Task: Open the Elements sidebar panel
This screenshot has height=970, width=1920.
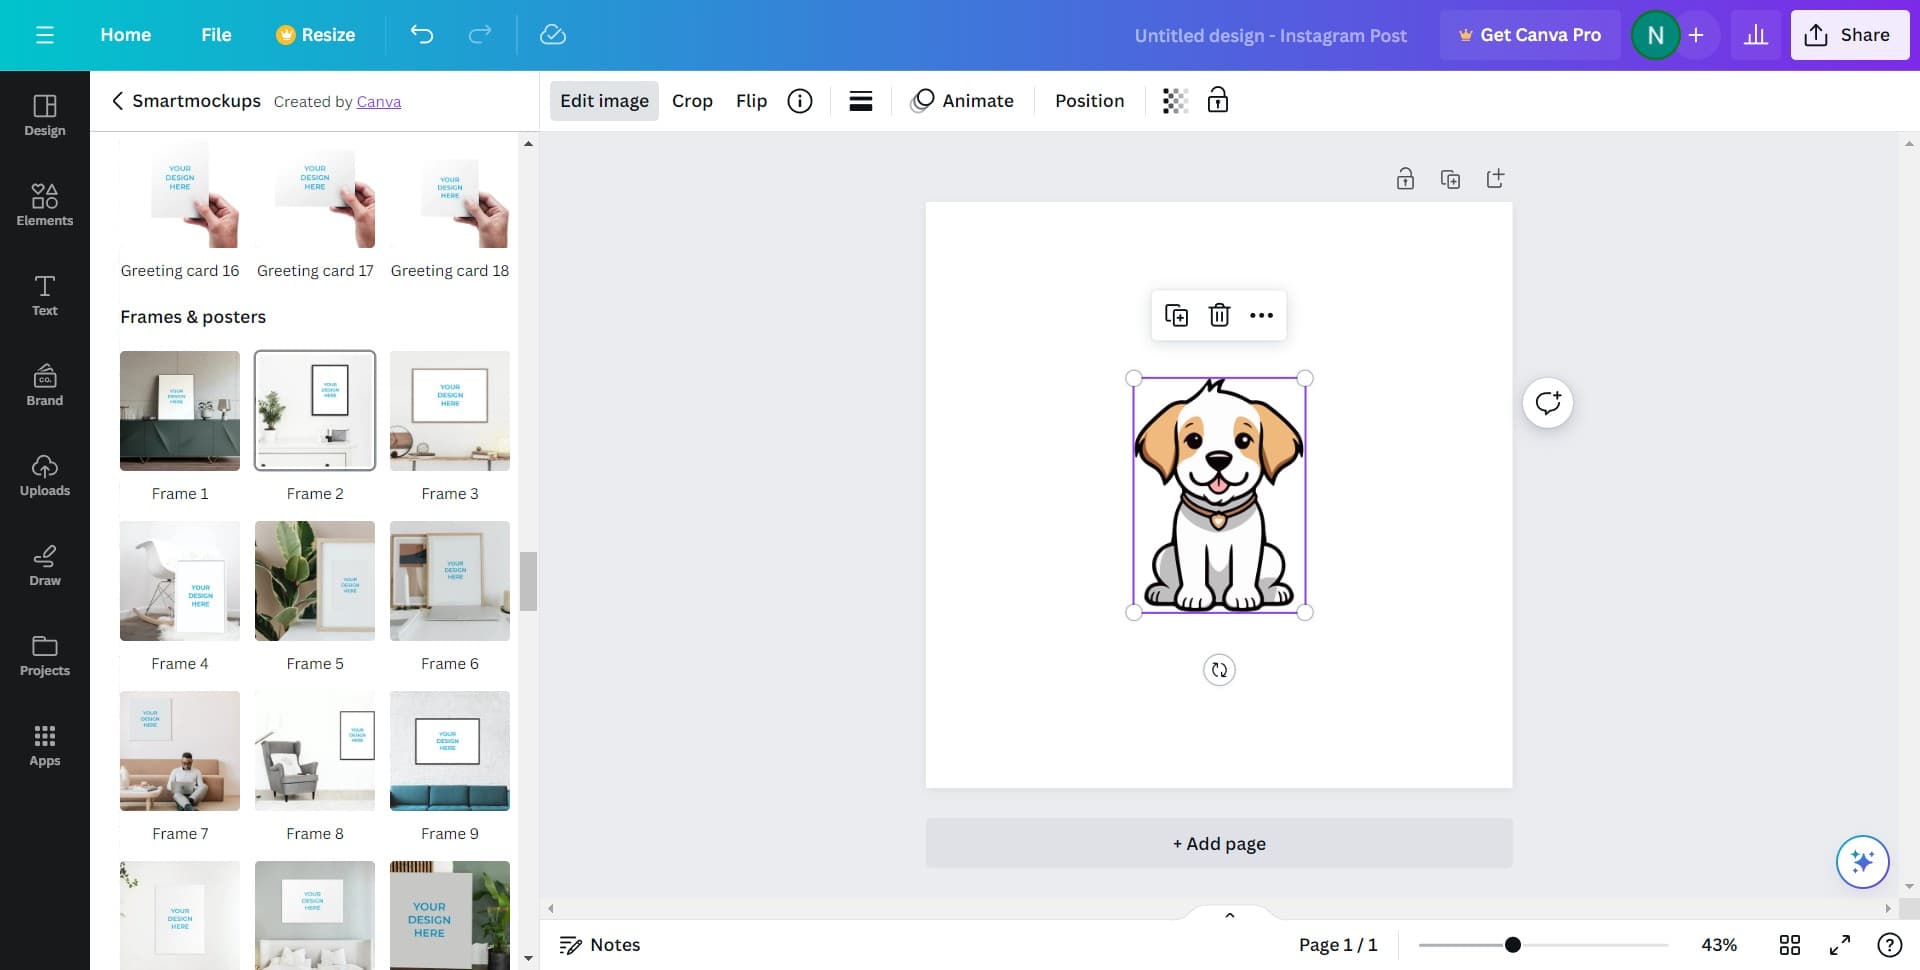Action: pos(45,205)
